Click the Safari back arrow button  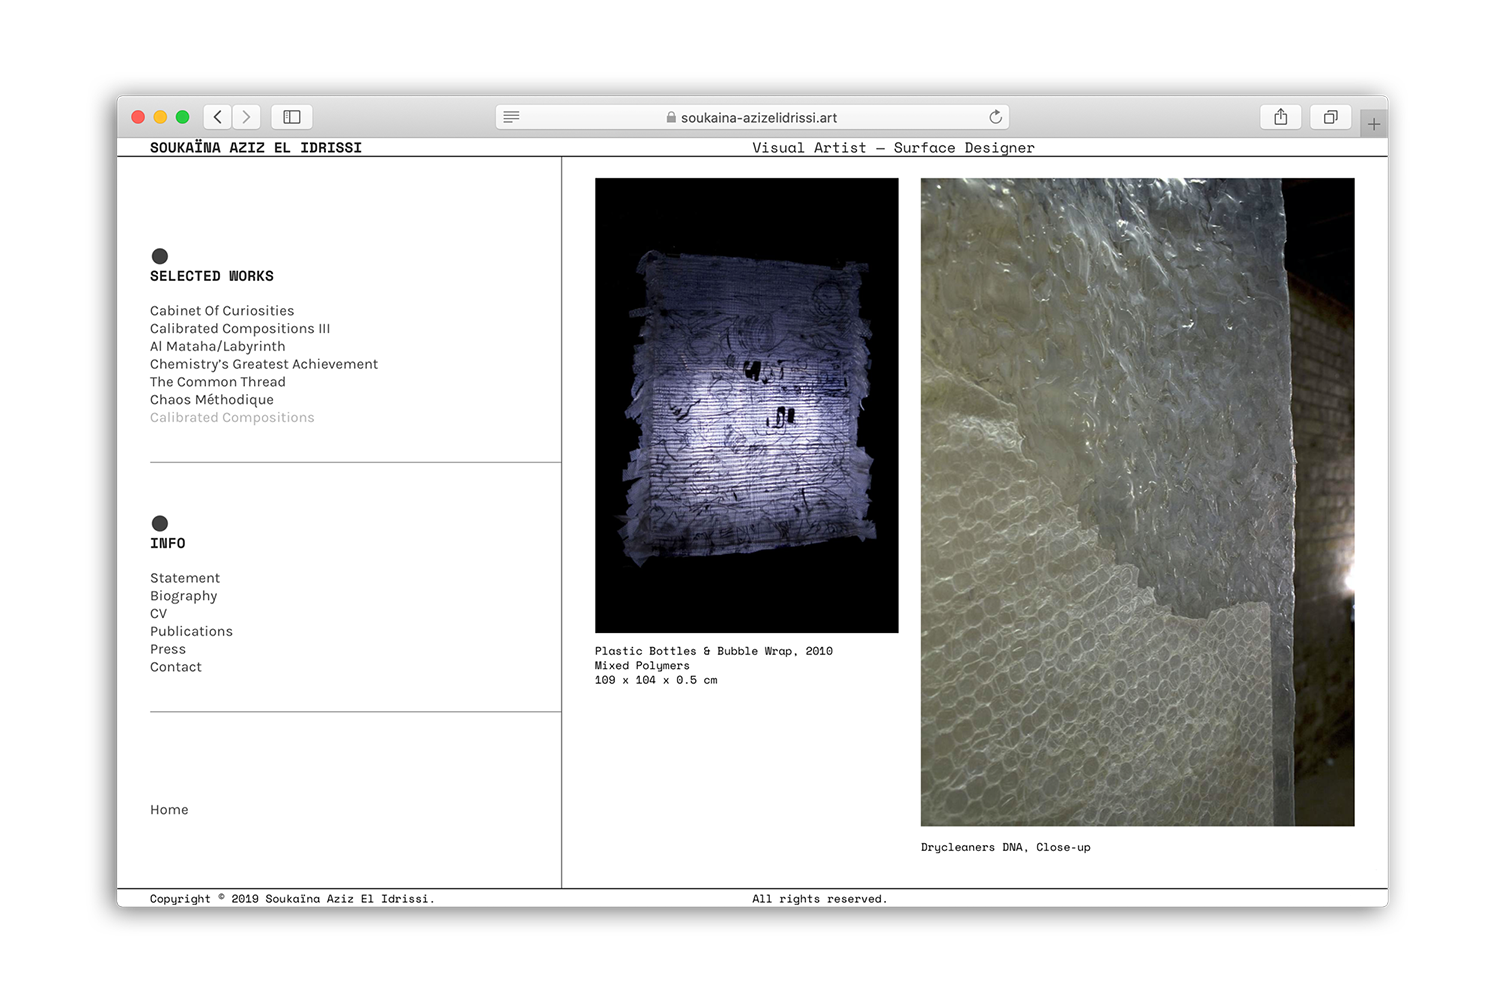[218, 117]
